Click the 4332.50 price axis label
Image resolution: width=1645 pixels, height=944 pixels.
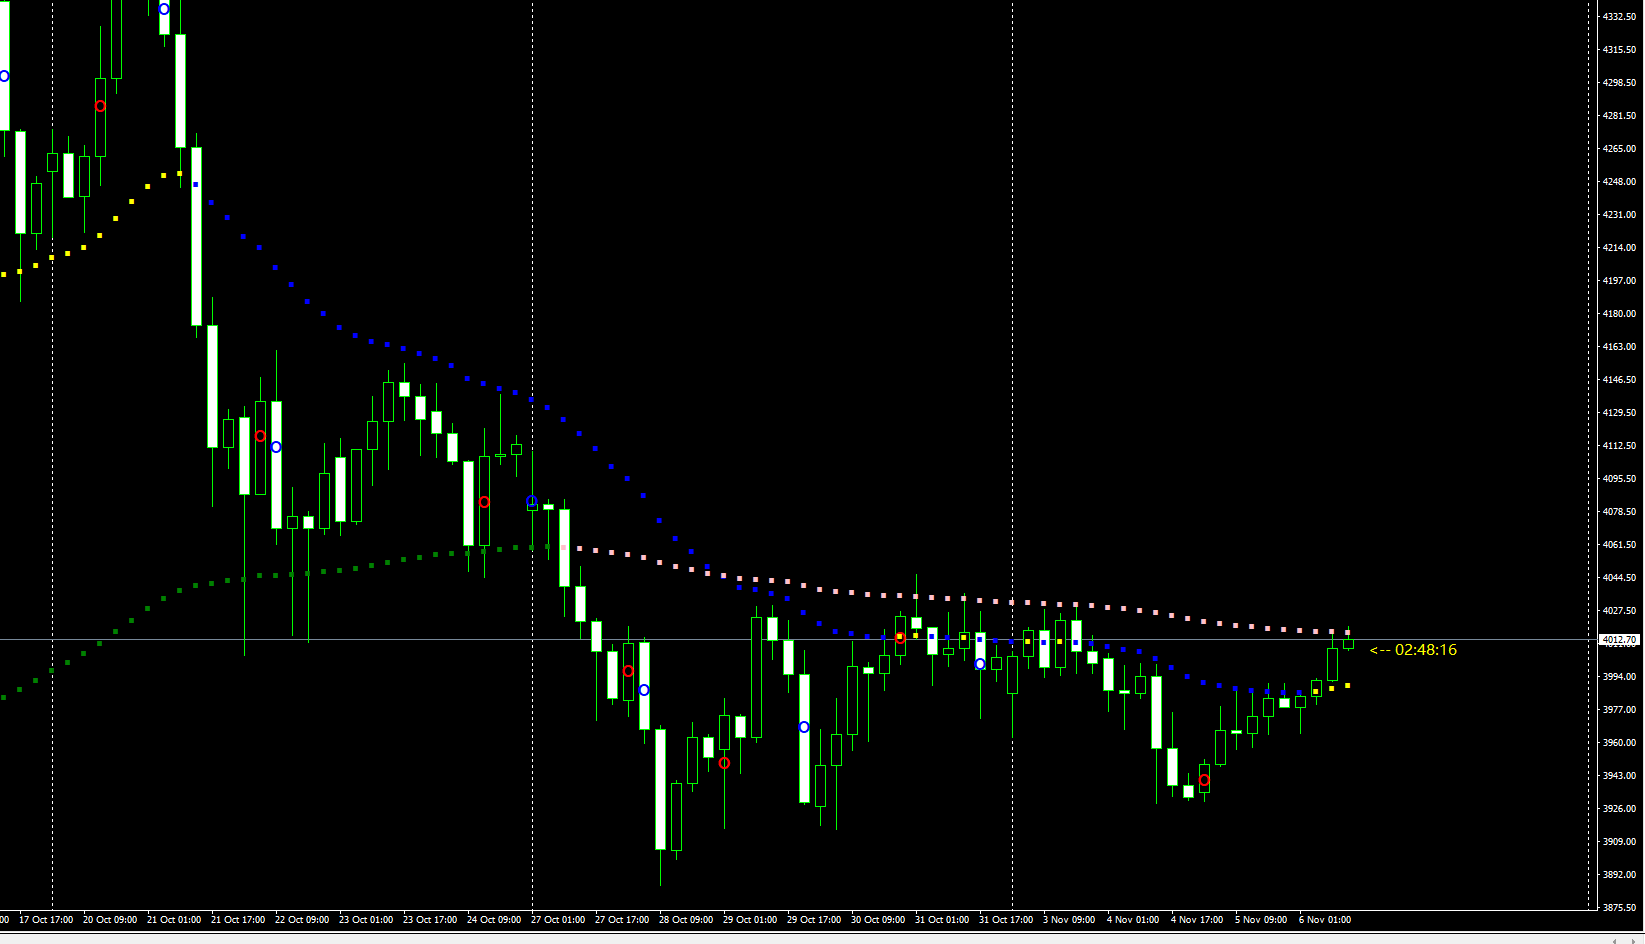pyautogui.click(x=1619, y=17)
